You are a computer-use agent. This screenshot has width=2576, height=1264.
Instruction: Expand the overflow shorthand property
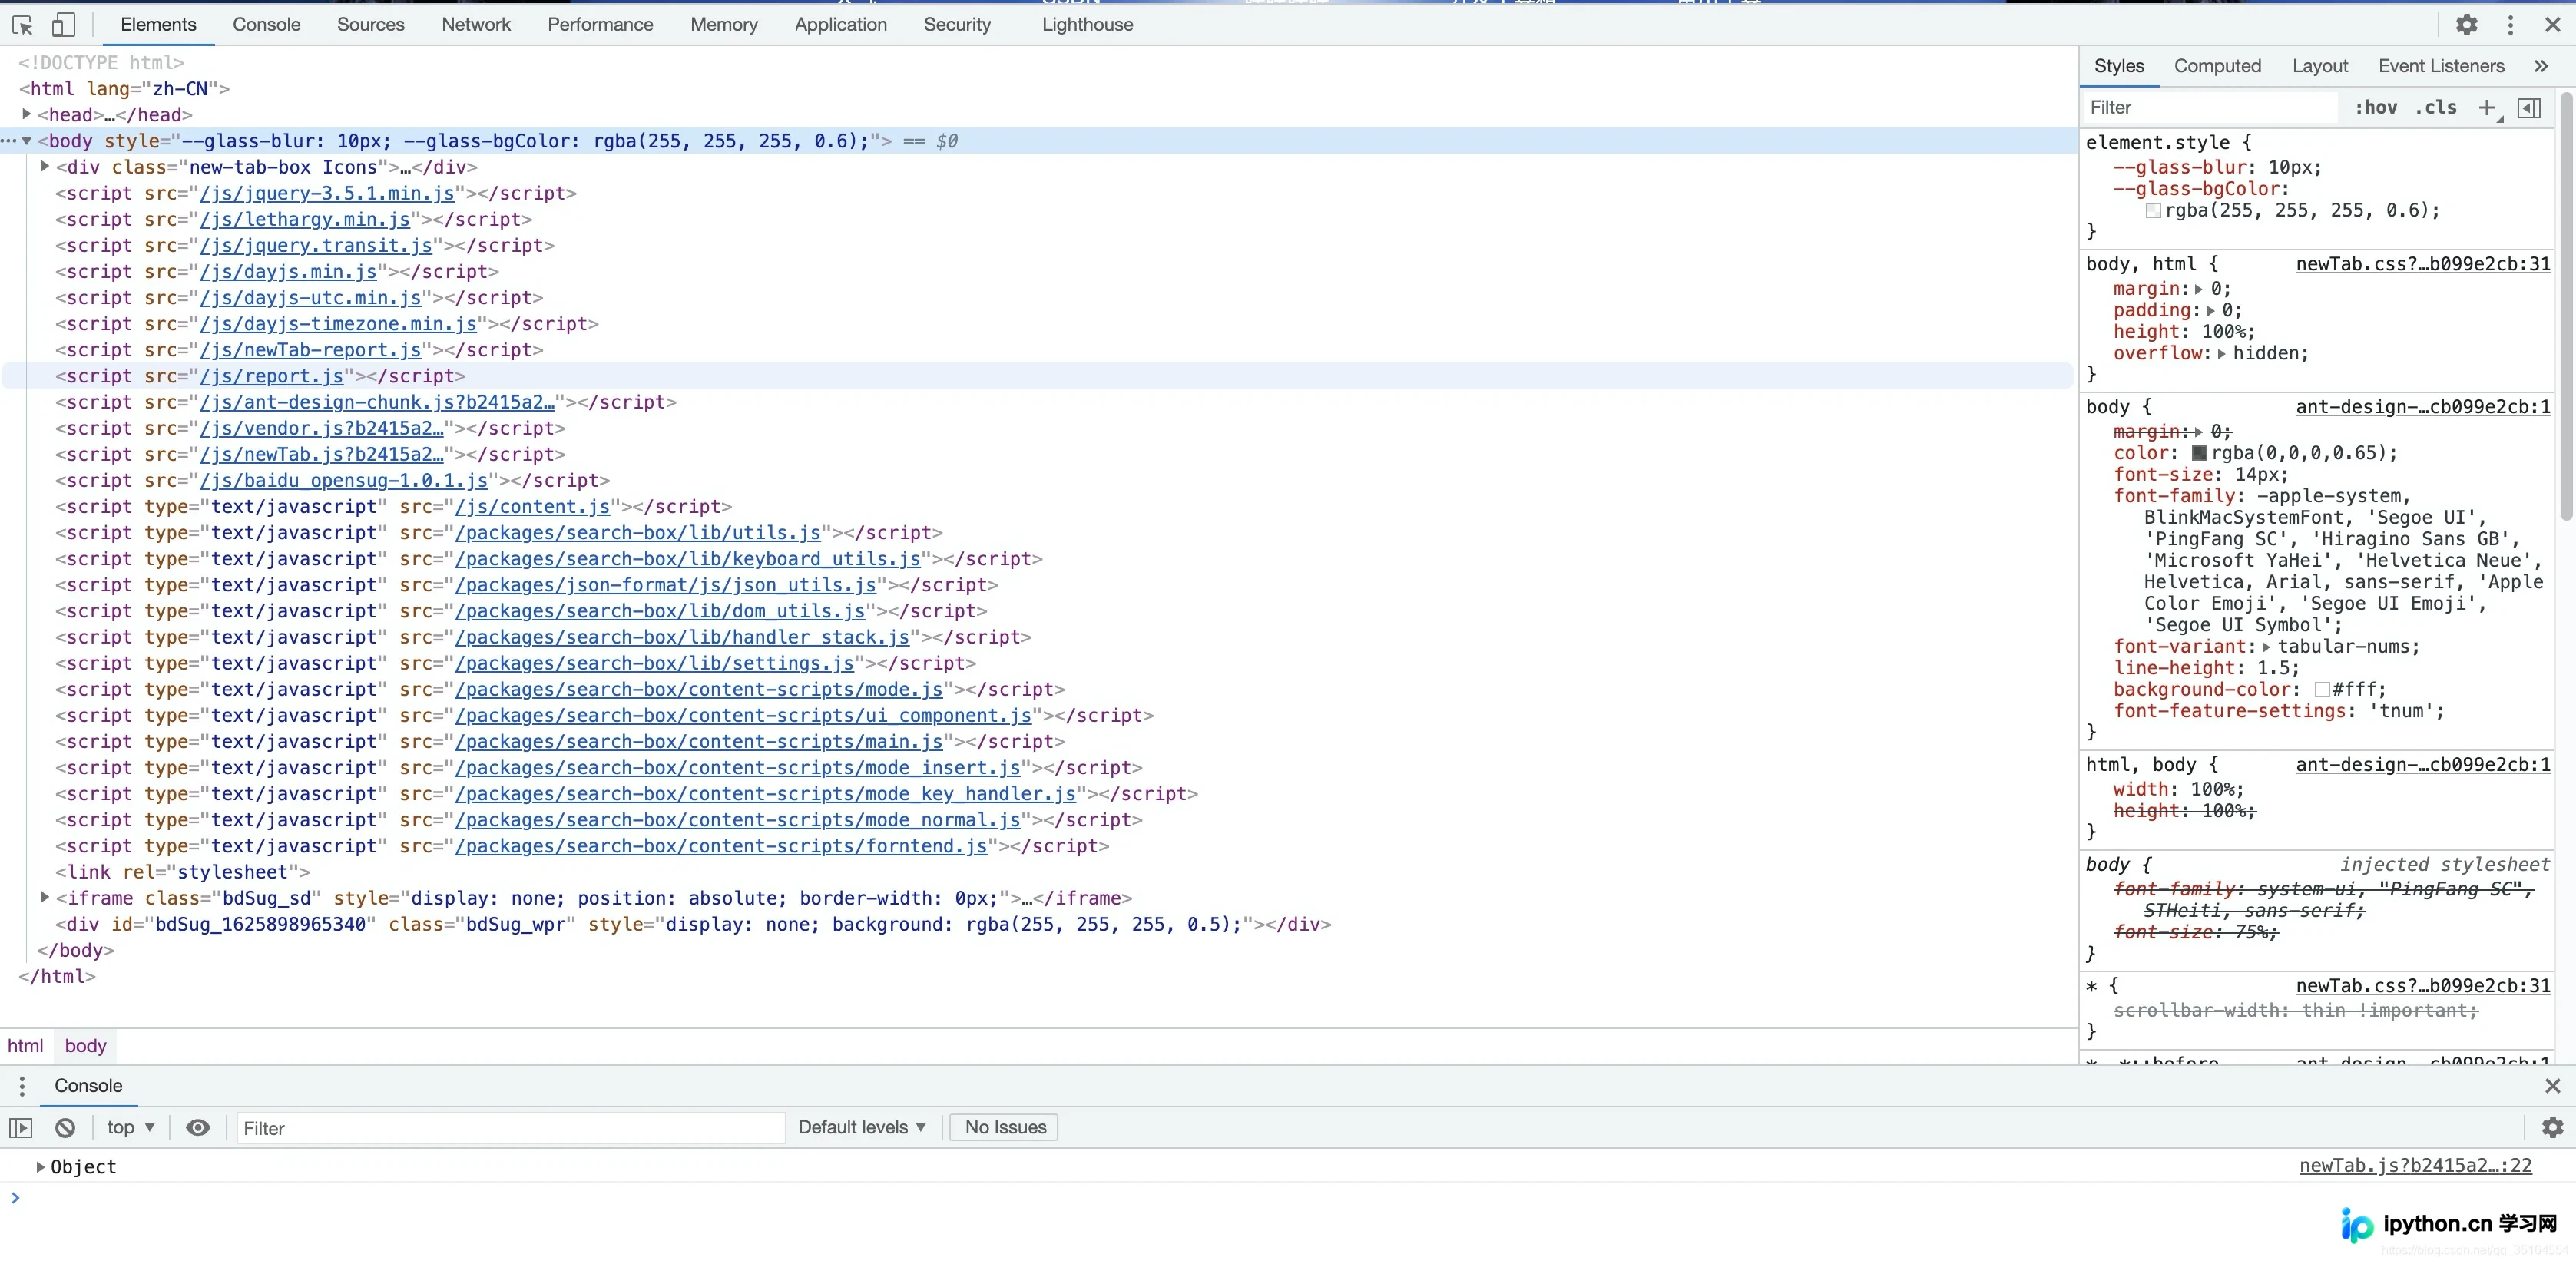2221,353
